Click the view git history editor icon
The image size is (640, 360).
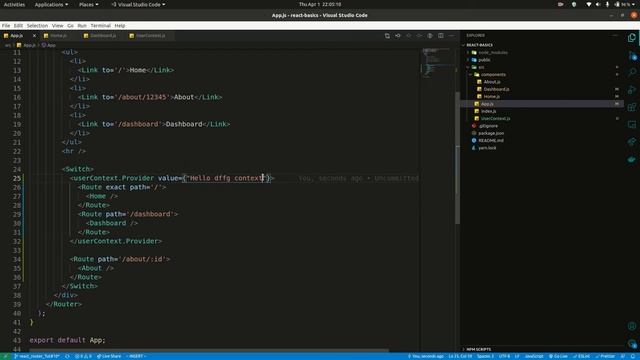pyautogui.click(x=430, y=36)
